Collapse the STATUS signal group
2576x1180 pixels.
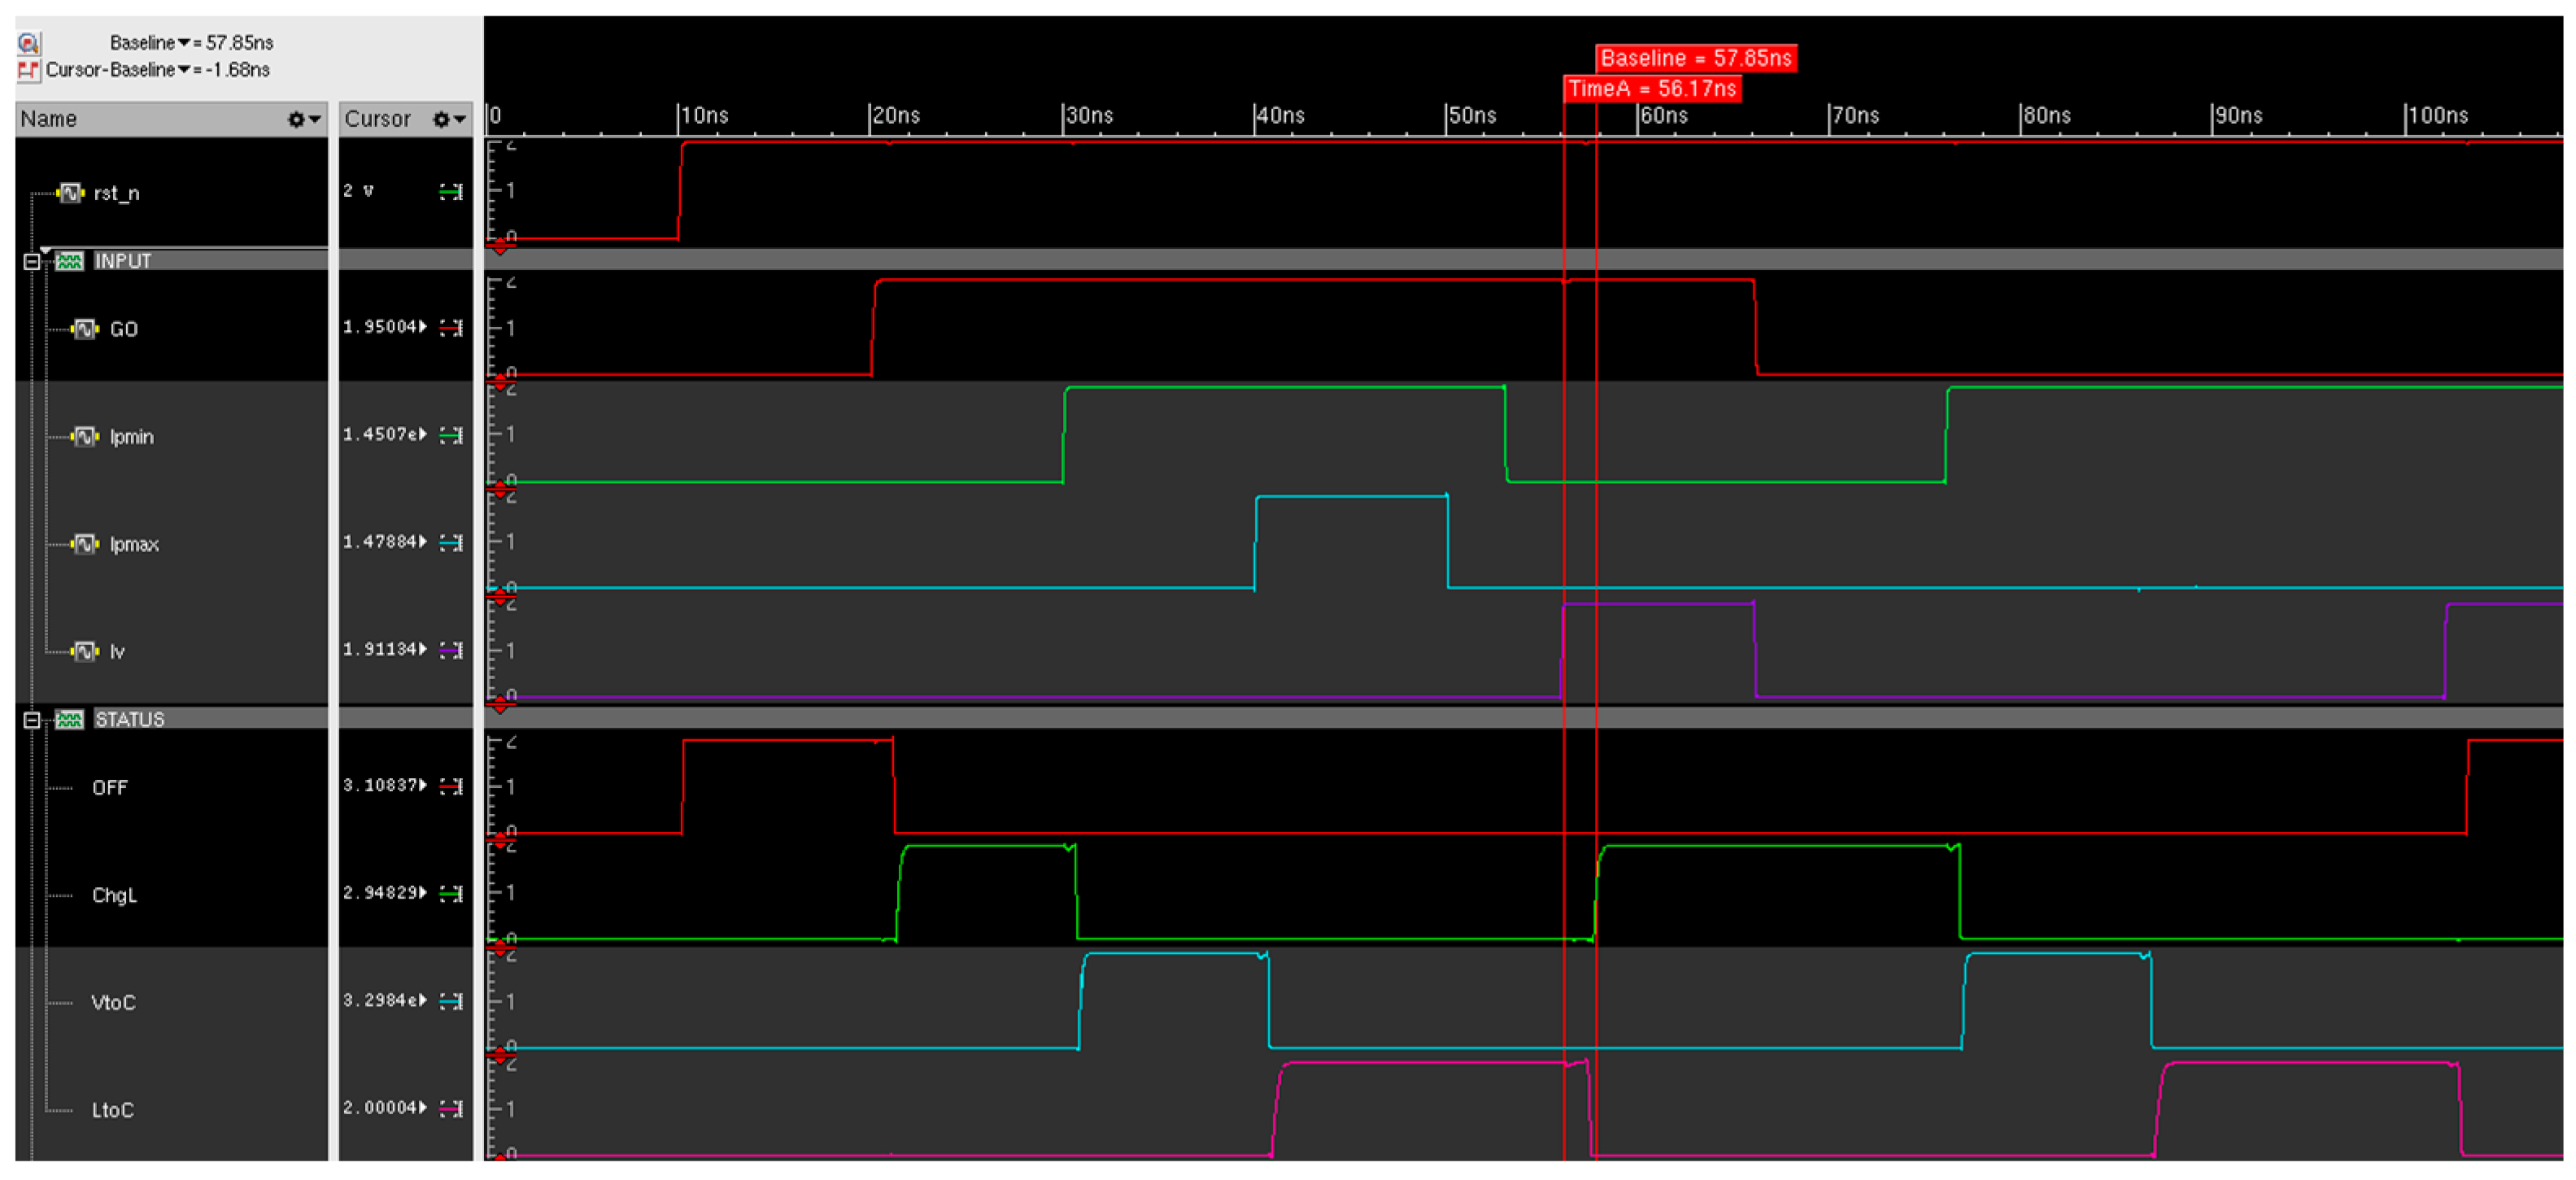pos(32,719)
